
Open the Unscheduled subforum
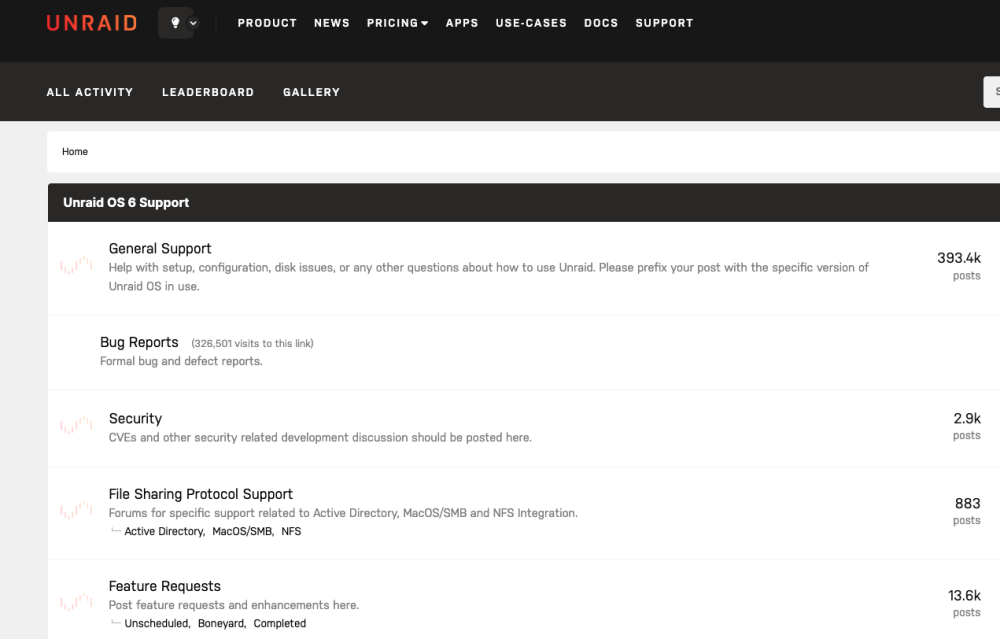156,623
